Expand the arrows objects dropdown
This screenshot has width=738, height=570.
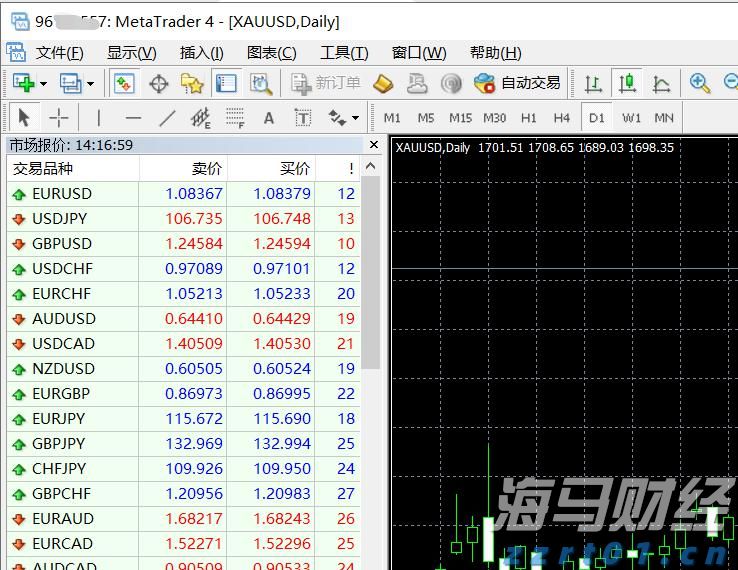[x=355, y=118]
